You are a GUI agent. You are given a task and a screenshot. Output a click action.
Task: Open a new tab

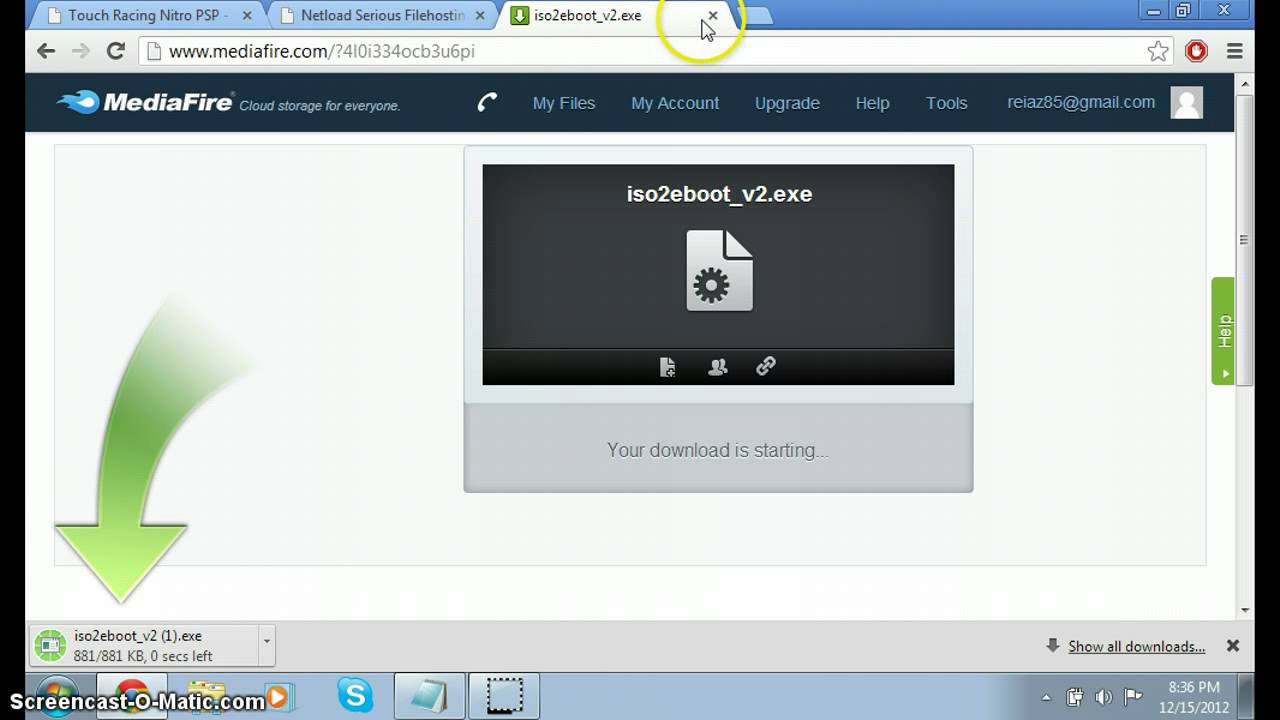click(x=758, y=16)
